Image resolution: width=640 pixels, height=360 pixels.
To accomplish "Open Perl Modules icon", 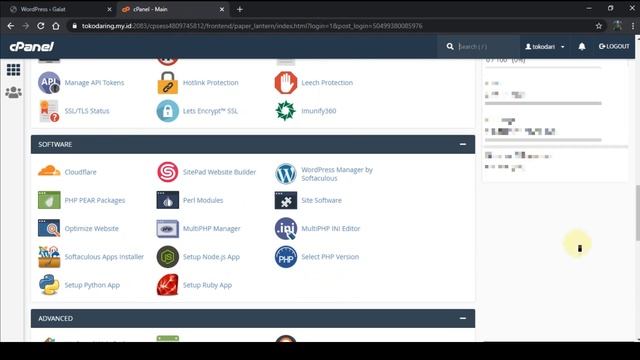I will (167, 200).
